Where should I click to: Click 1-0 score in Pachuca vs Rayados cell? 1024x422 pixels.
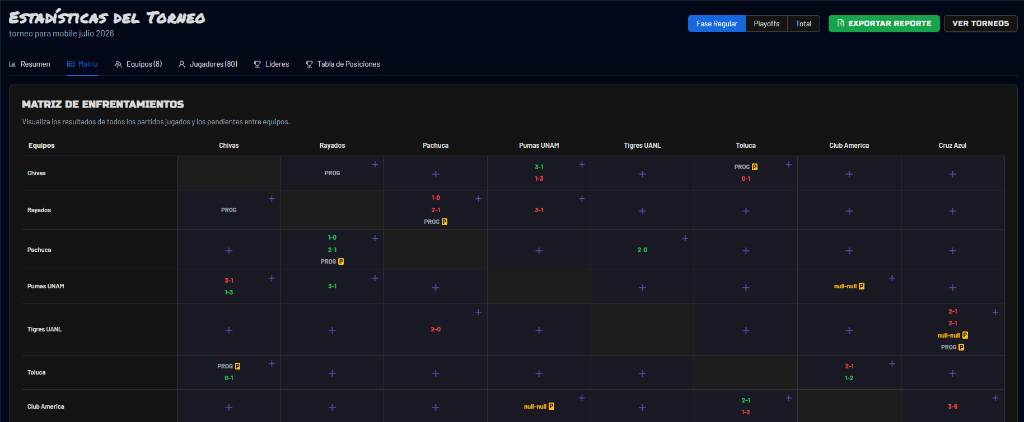[x=332, y=238]
